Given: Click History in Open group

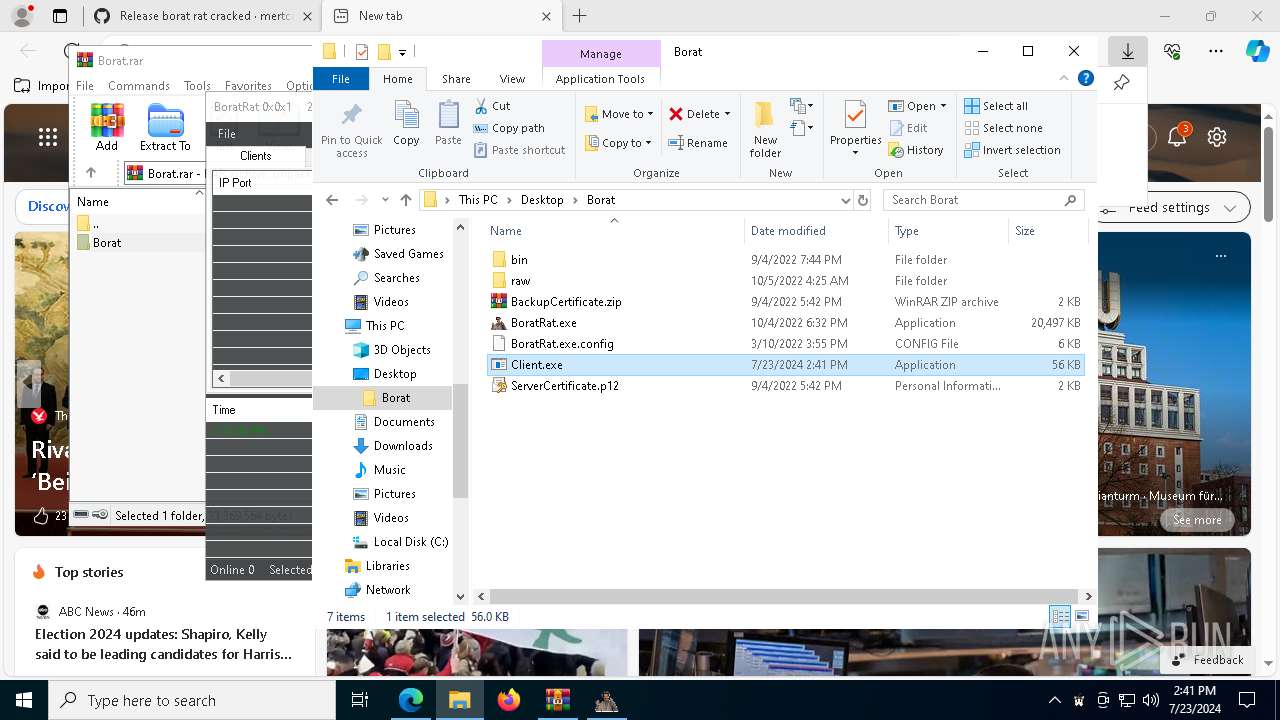Looking at the screenshot, I should point(915,150).
